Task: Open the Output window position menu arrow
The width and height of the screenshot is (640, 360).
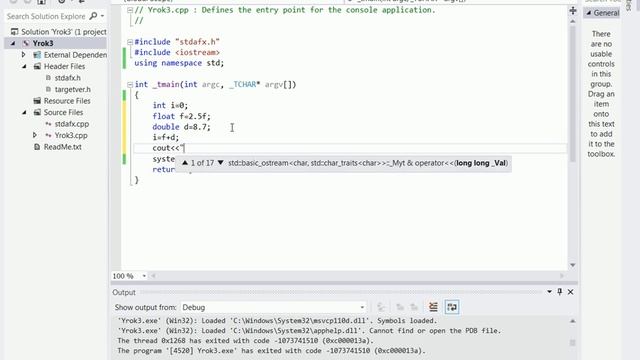Action: [549, 291]
